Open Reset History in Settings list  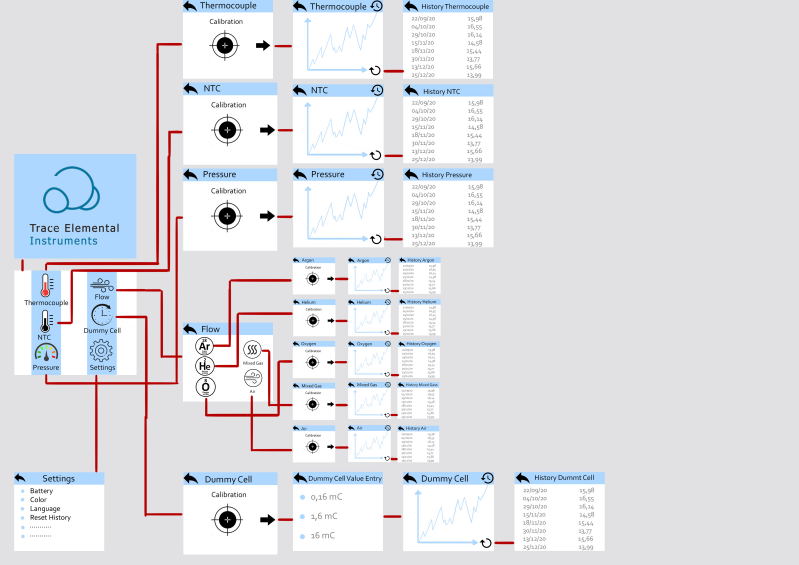[50, 518]
